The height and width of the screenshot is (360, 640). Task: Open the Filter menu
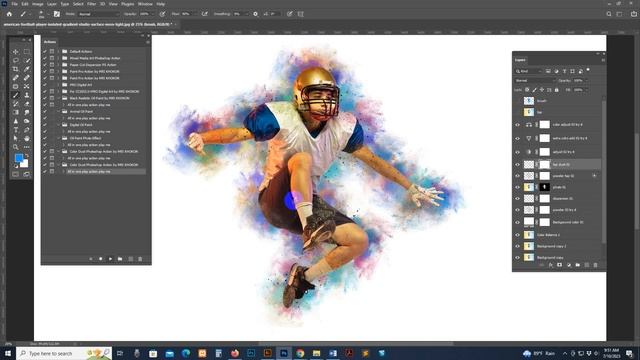(91, 4)
